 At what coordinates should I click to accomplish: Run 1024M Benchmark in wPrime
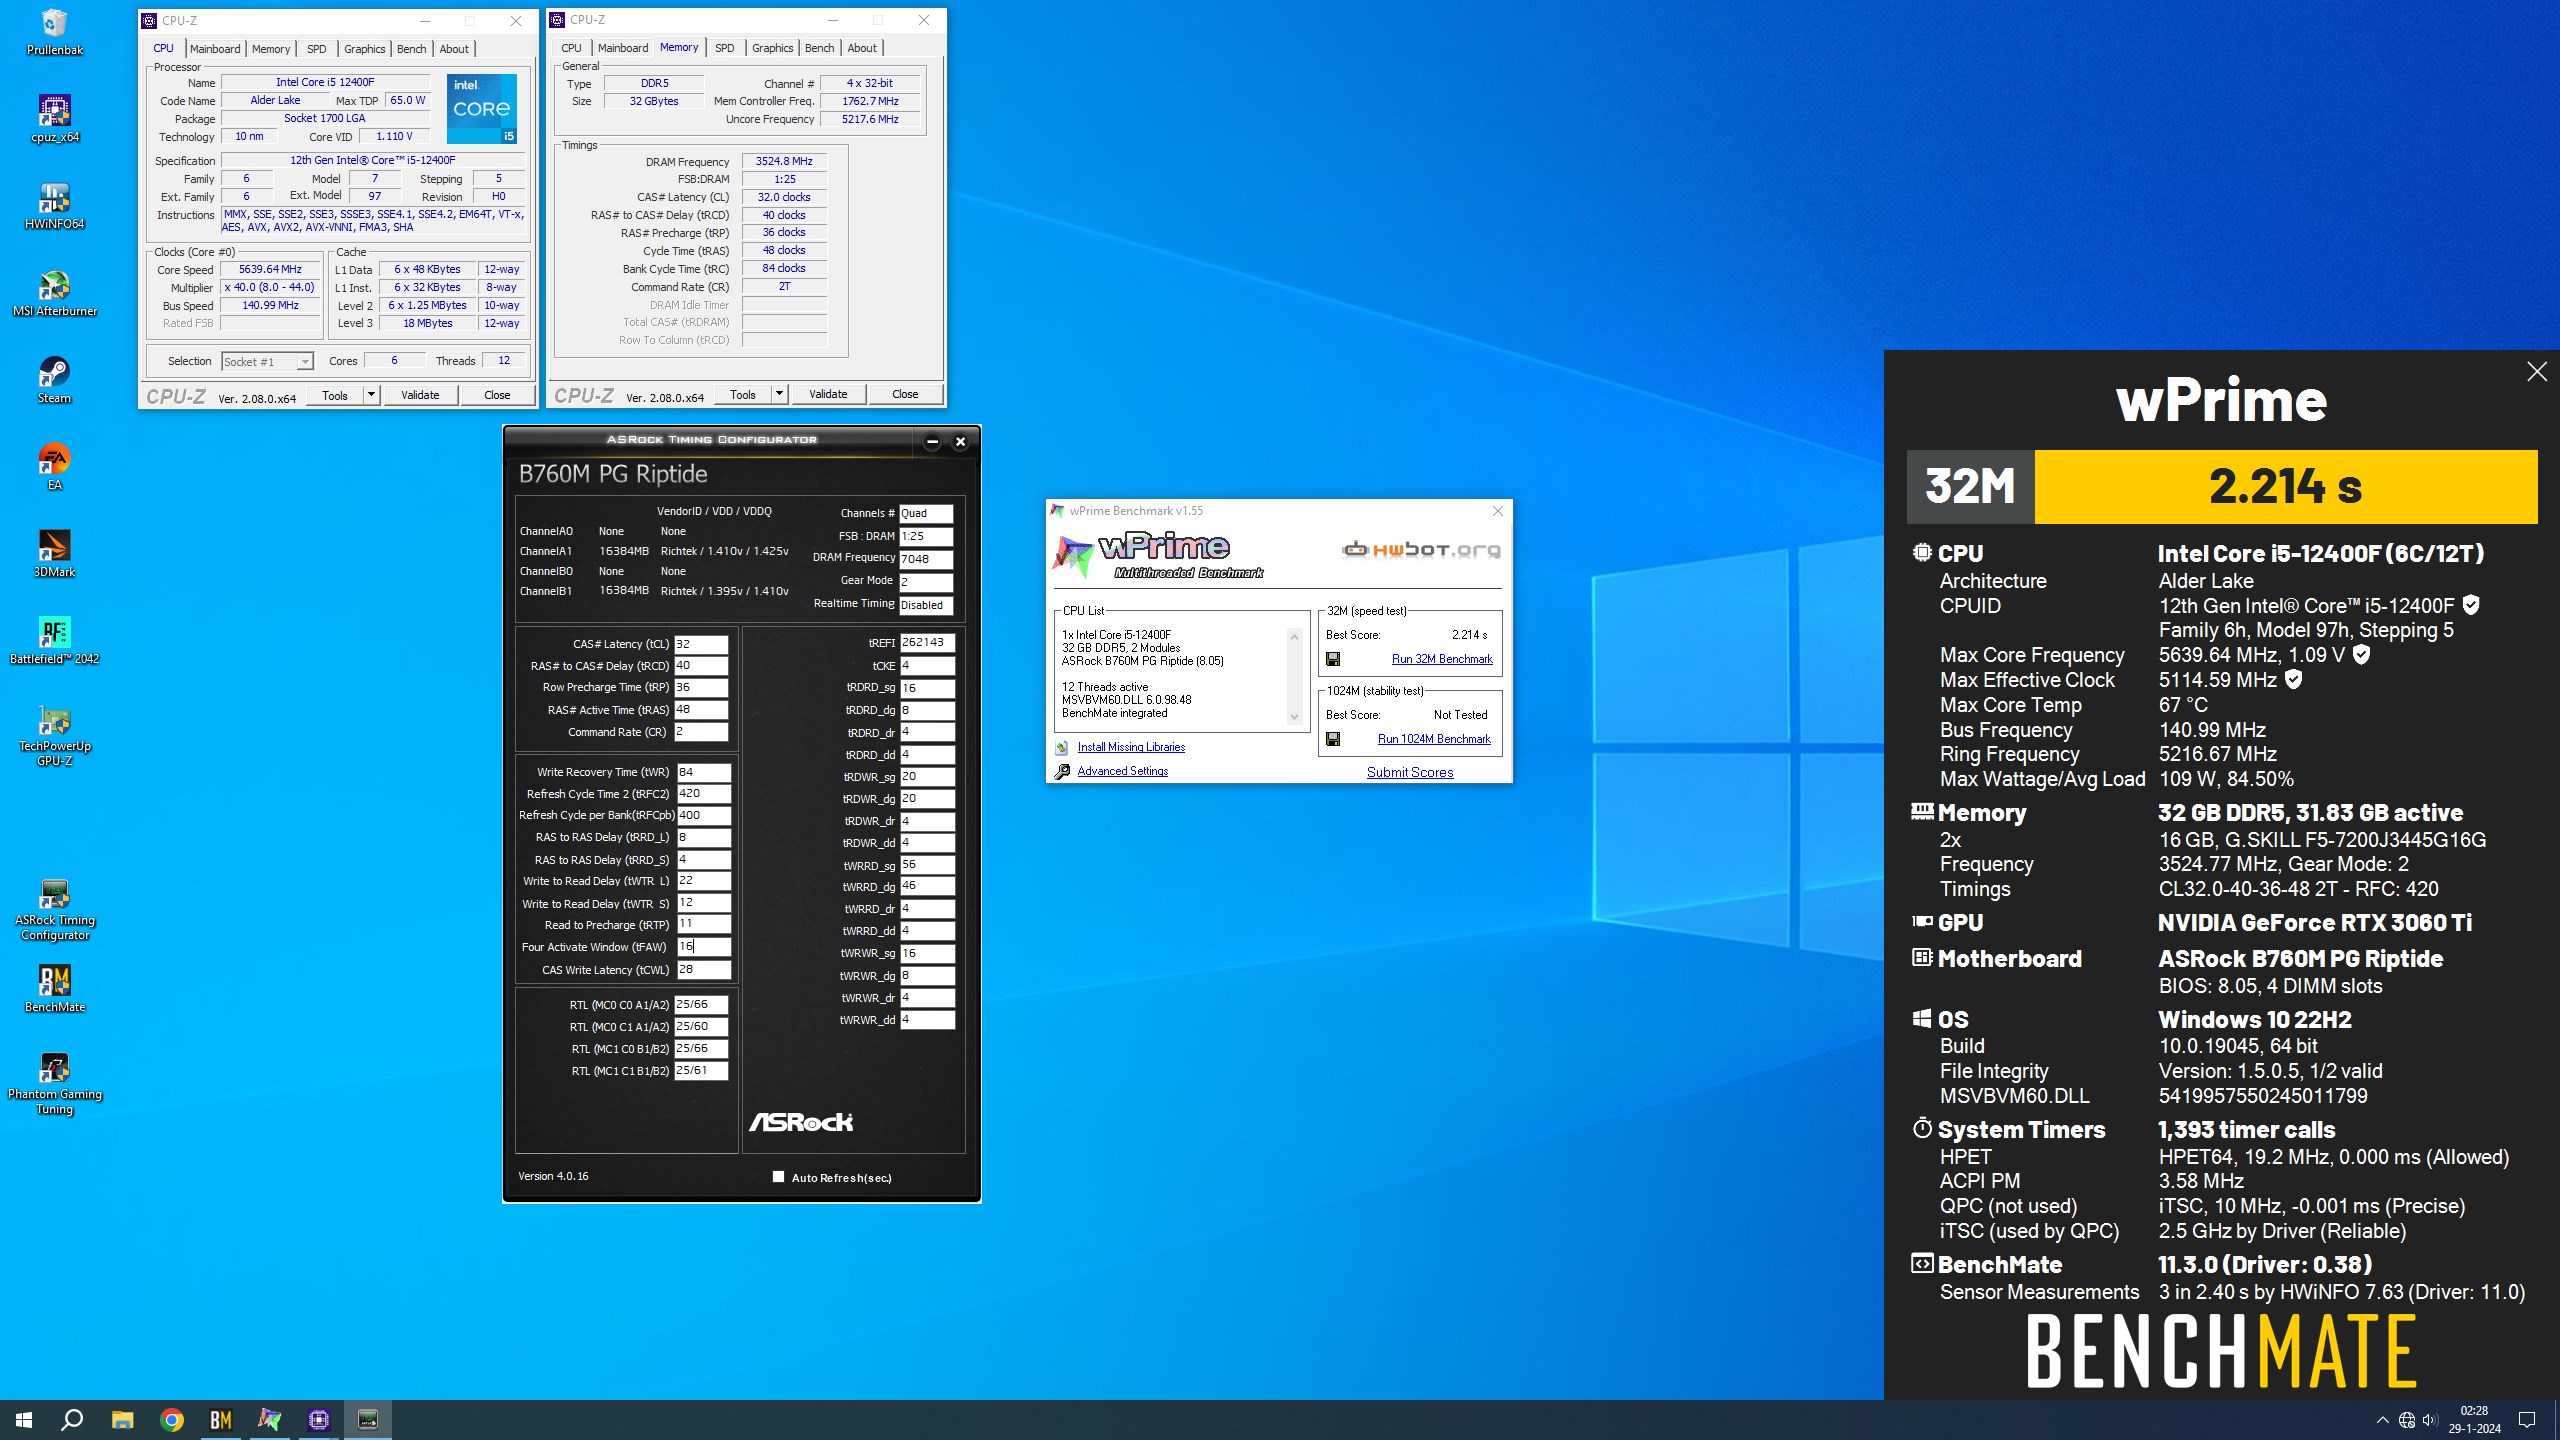[1434, 739]
